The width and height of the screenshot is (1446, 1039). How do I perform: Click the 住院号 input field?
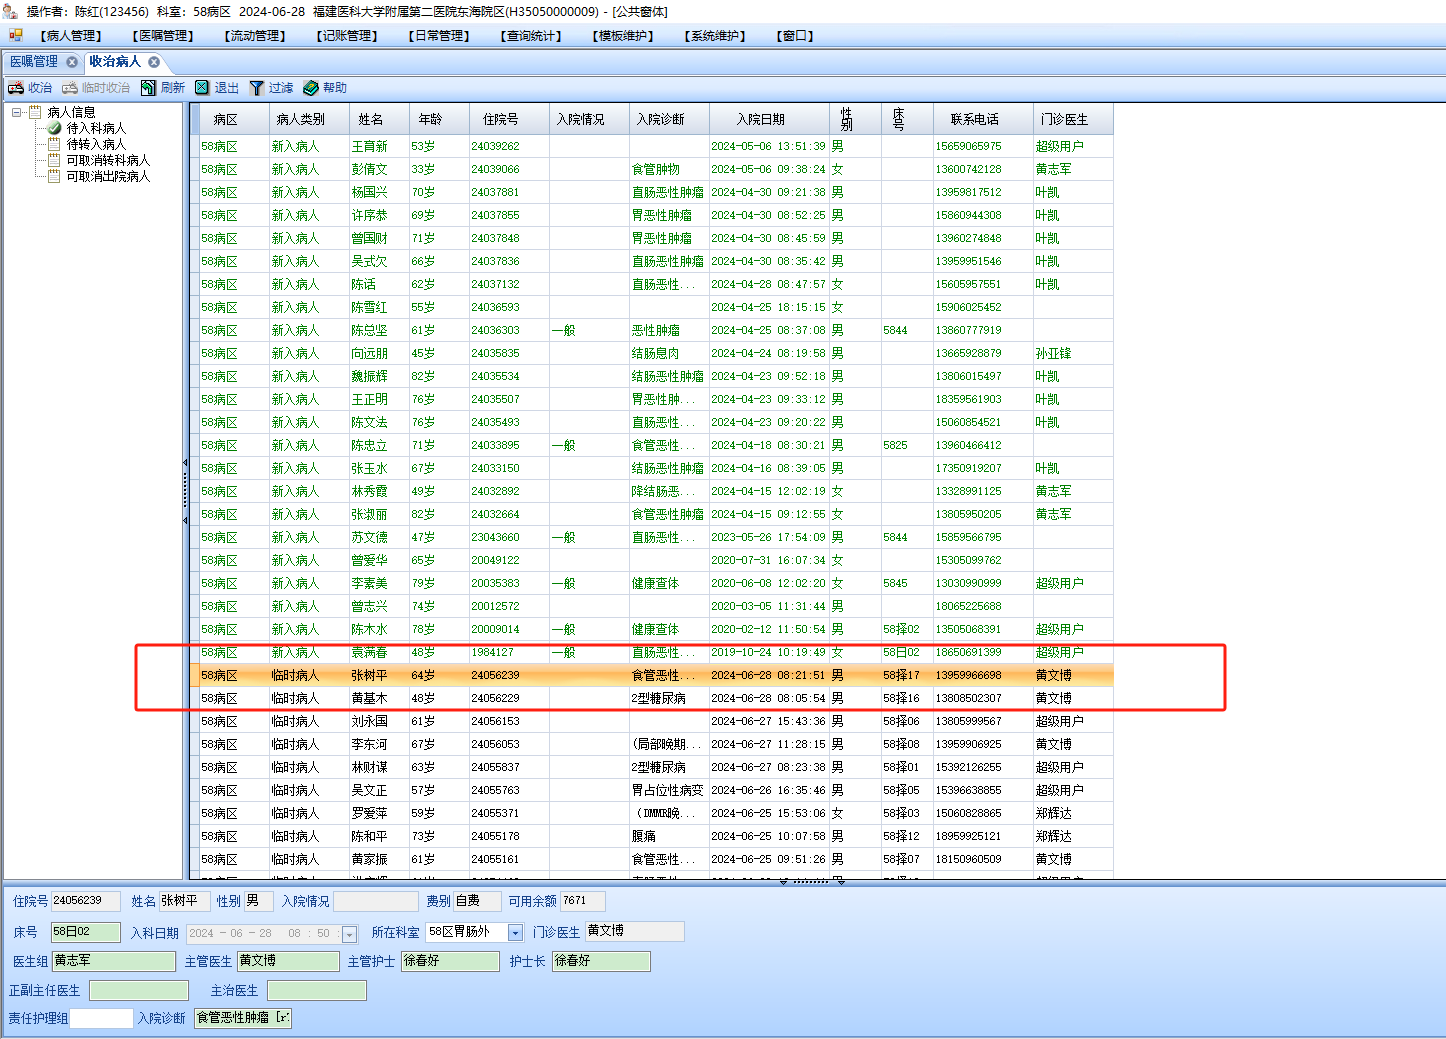point(85,901)
